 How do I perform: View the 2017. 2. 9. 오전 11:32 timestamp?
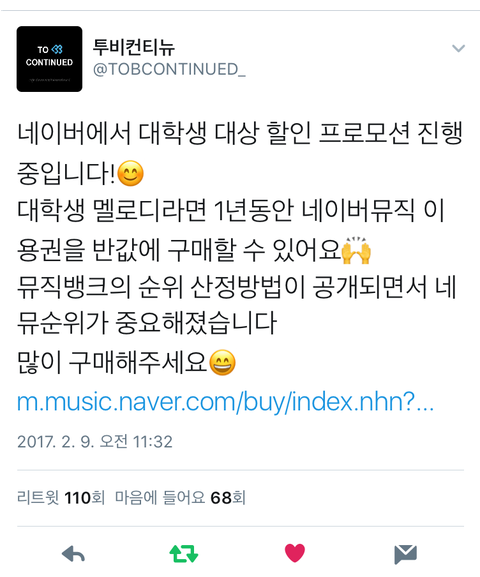point(95,442)
